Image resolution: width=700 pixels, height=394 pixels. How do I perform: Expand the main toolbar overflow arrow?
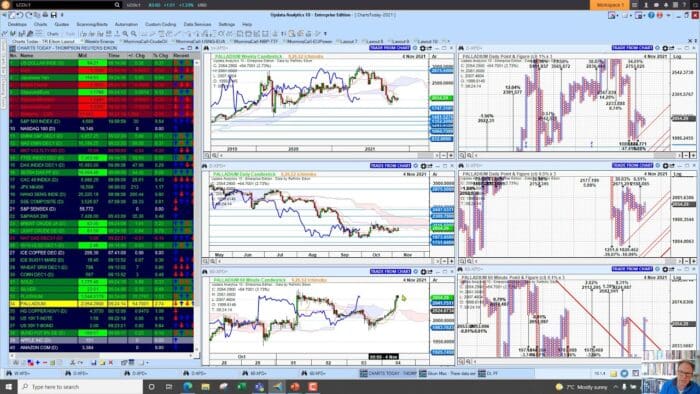(325, 33)
